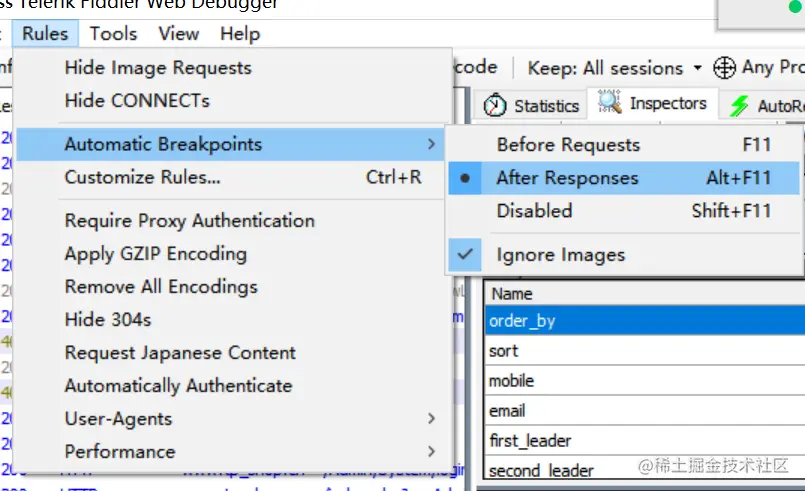Select the email parameter row
This screenshot has height=491, width=805.
(645, 410)
